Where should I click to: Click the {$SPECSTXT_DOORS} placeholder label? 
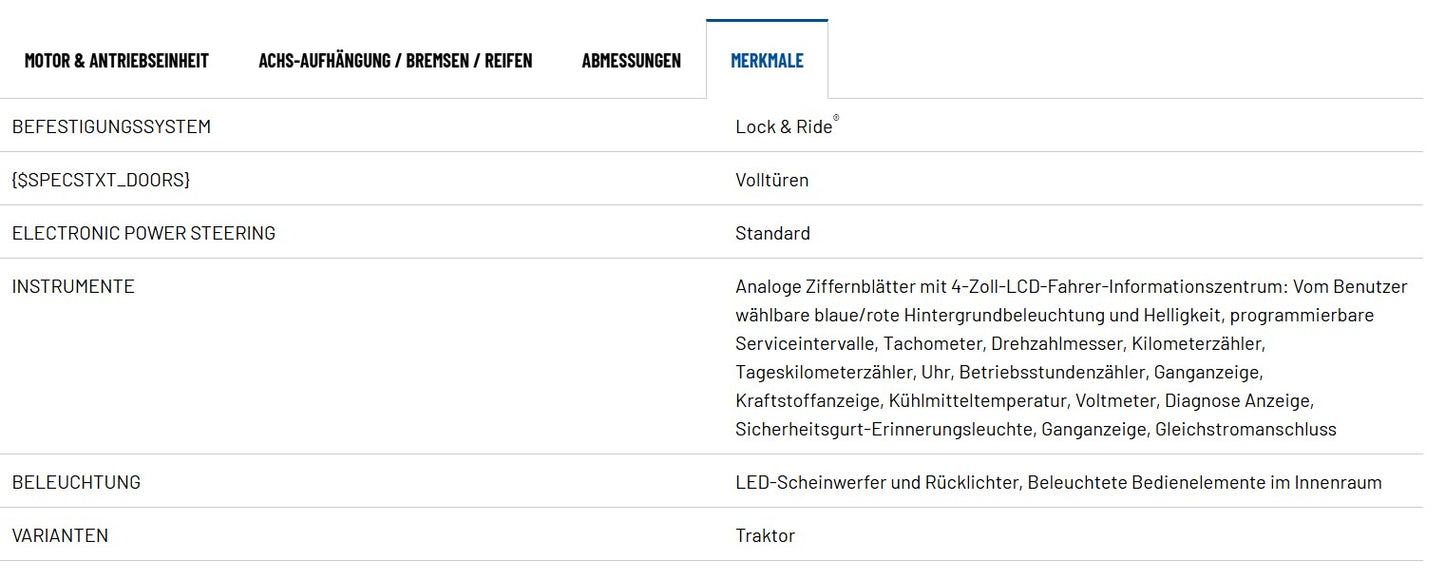[99, 179]
